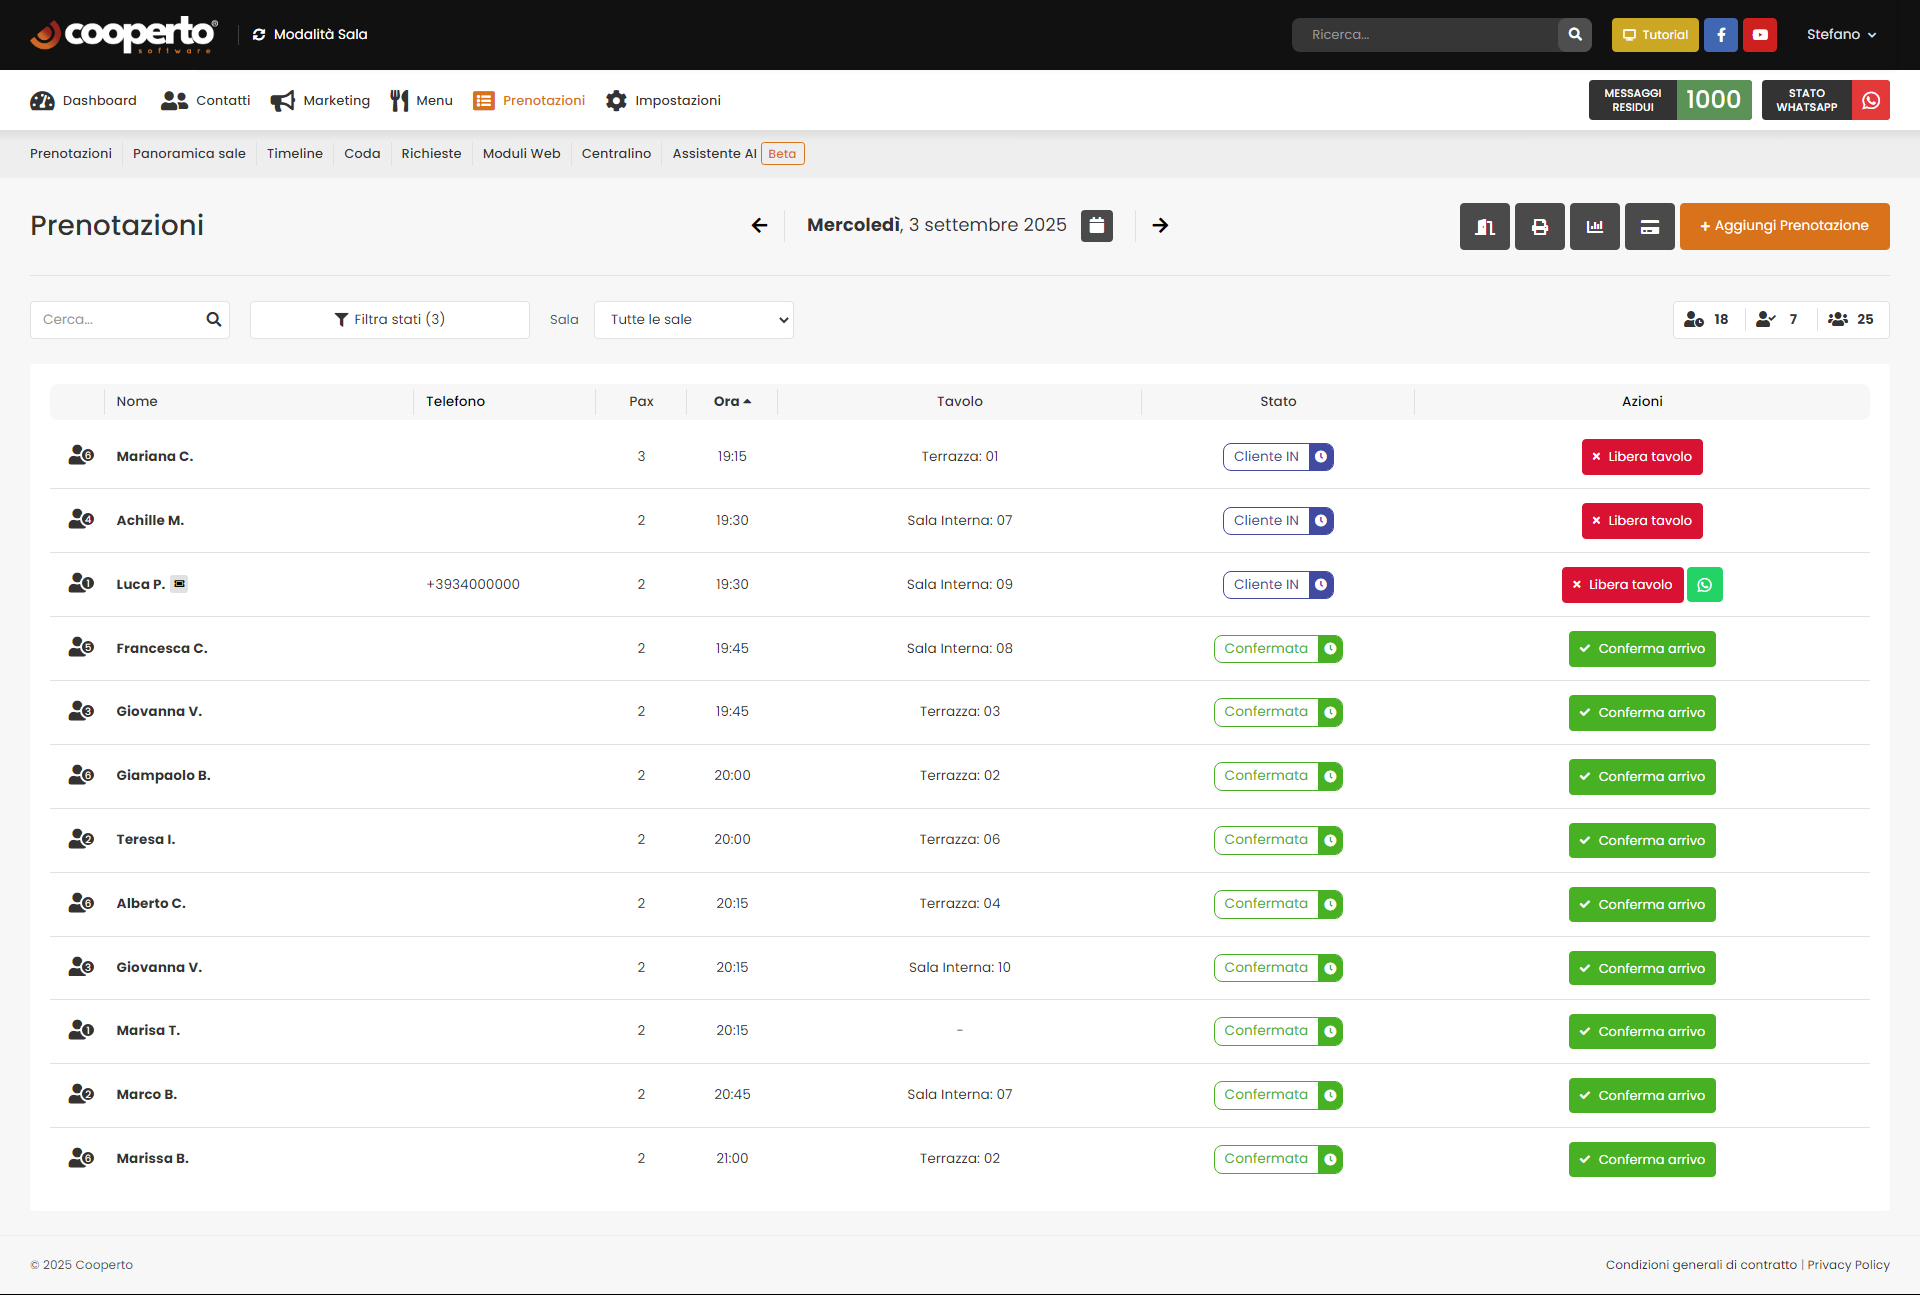Open the Stefano user menu
This screenshot has width=1920, height=1295.
[1841, 35]
